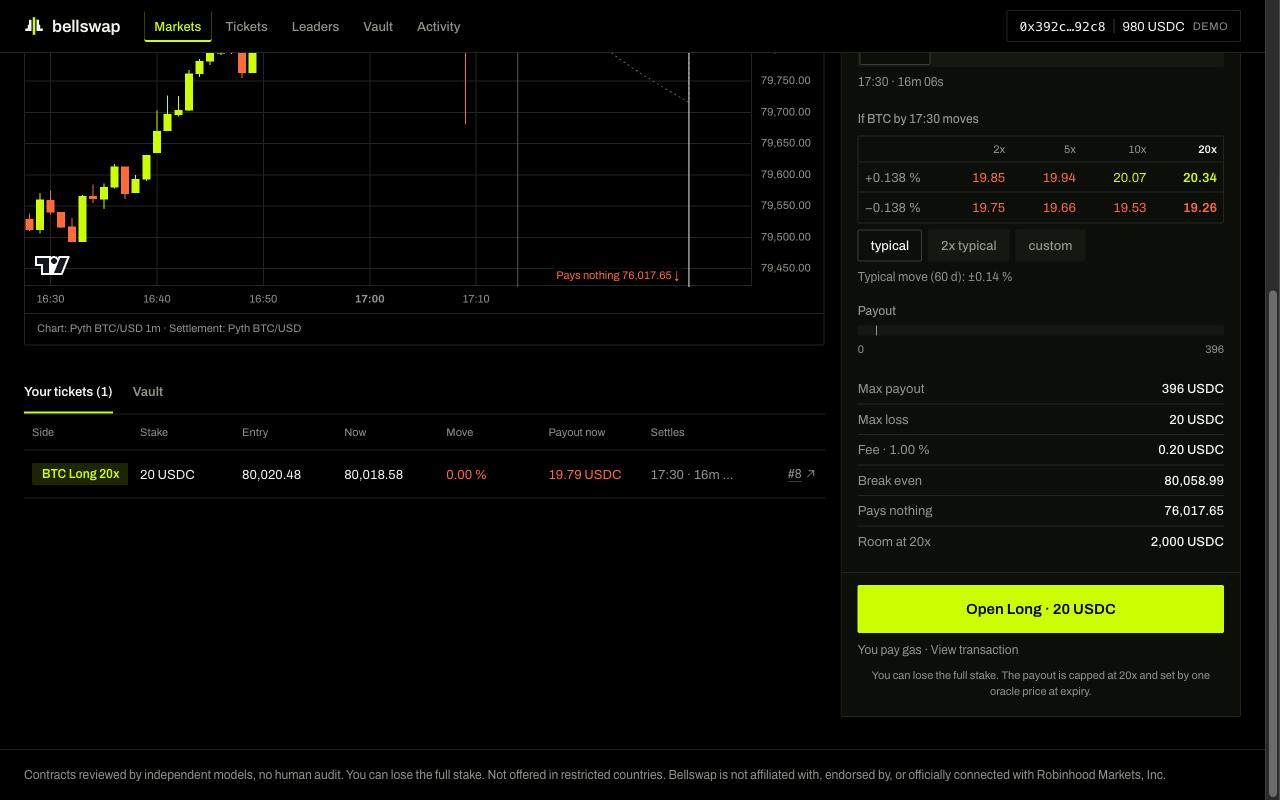Click the TradingView logo on chart
This screenshot has width=1280, height=800.
click(x=52, y=265)
